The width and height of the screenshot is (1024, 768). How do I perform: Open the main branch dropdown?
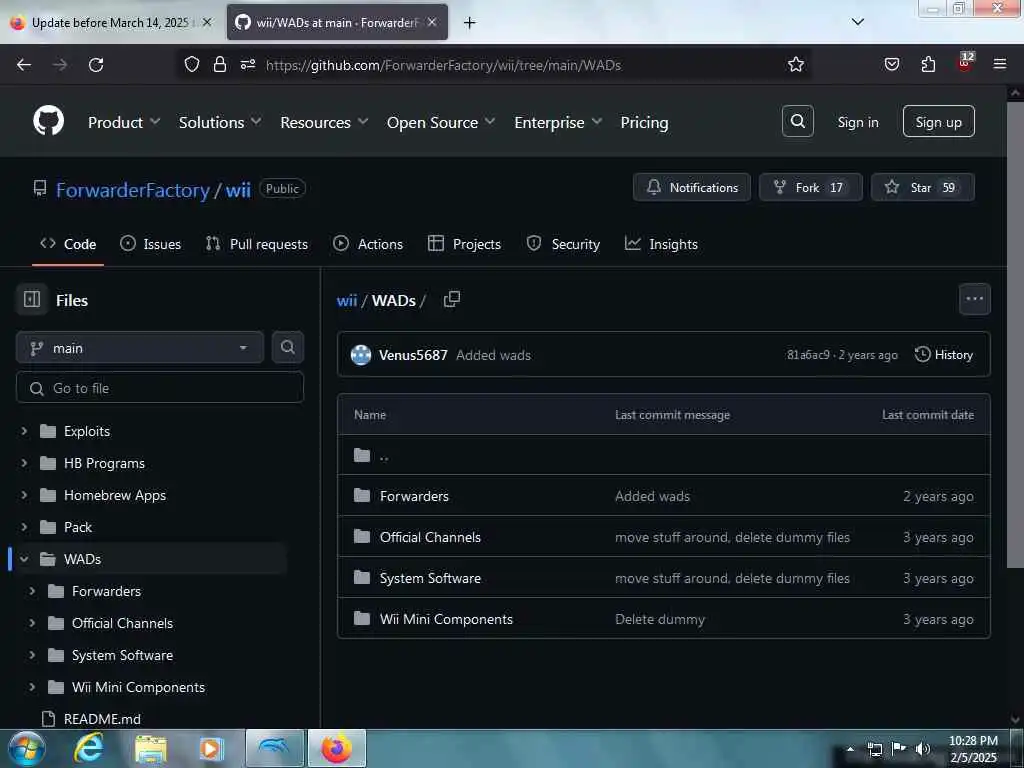point(140,347)
